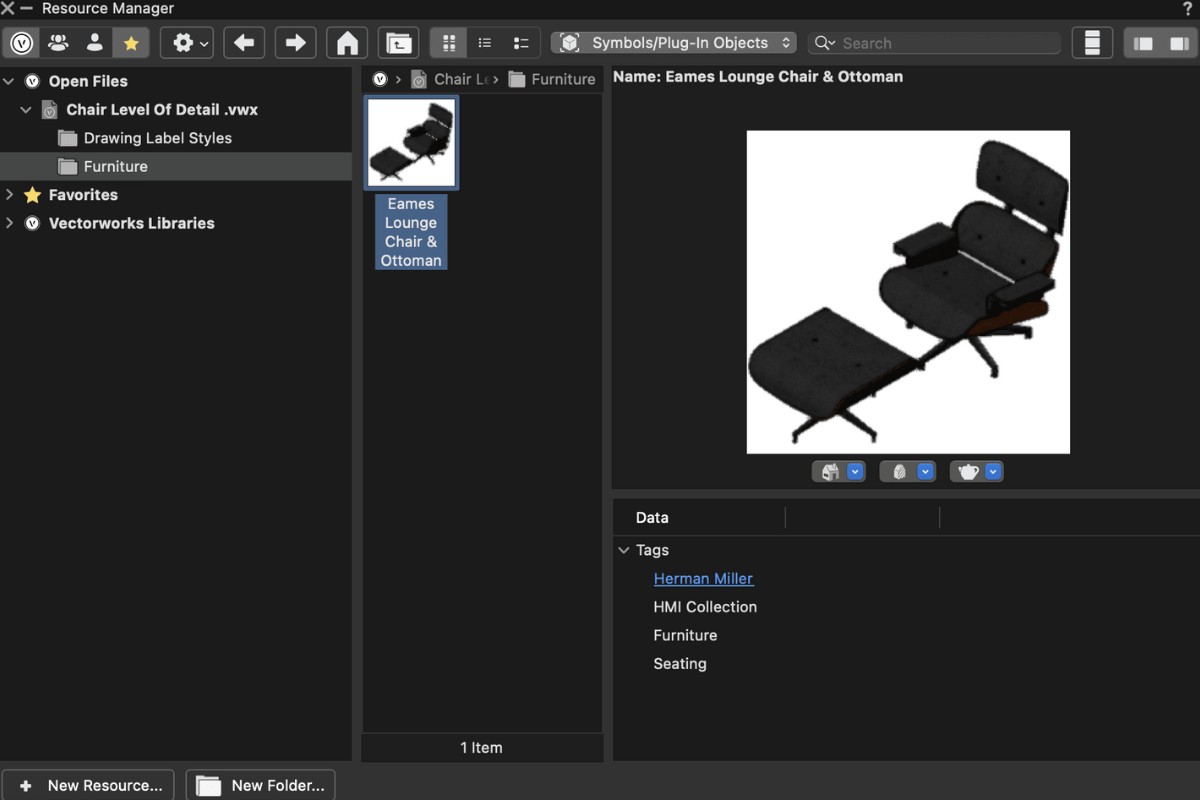Go forward with the right arrow button

pyautogui.click(x=295, y=43)
